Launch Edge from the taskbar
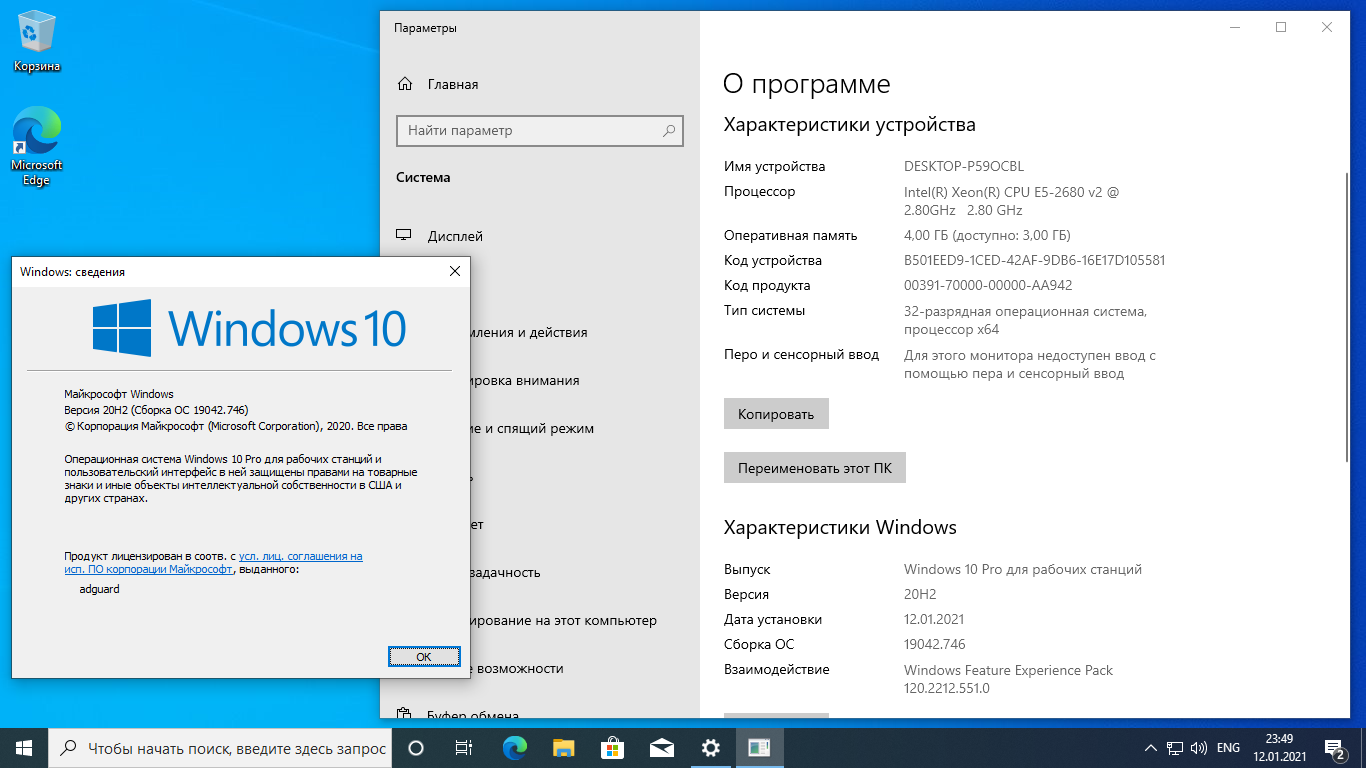This screenshot has width=1366, height=768. coord(515,748)
